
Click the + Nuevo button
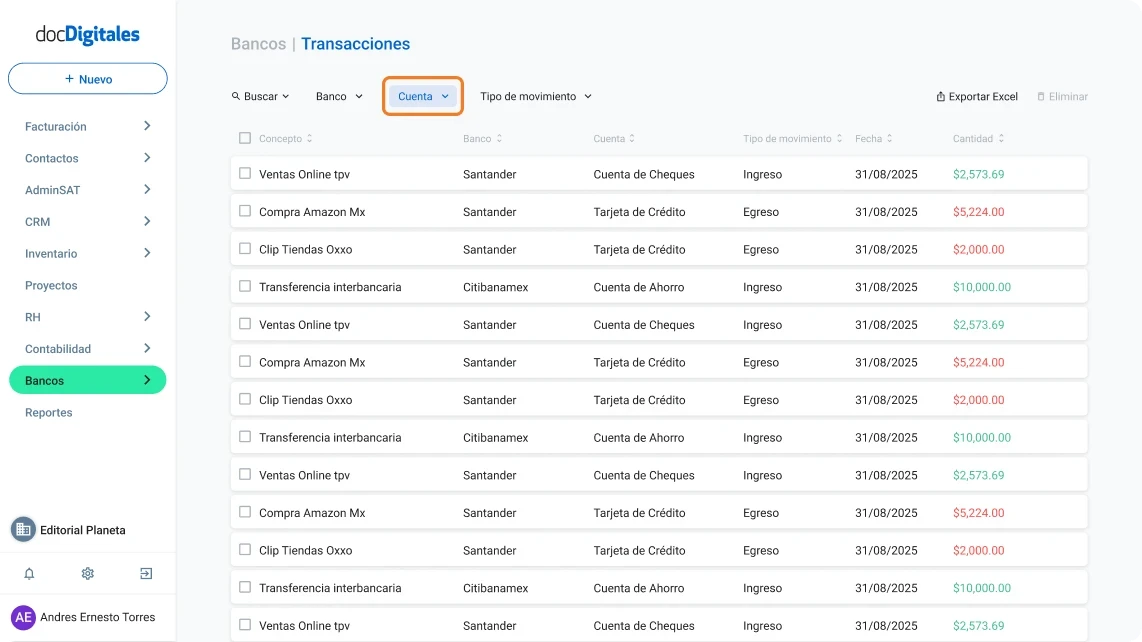point(87,79)
